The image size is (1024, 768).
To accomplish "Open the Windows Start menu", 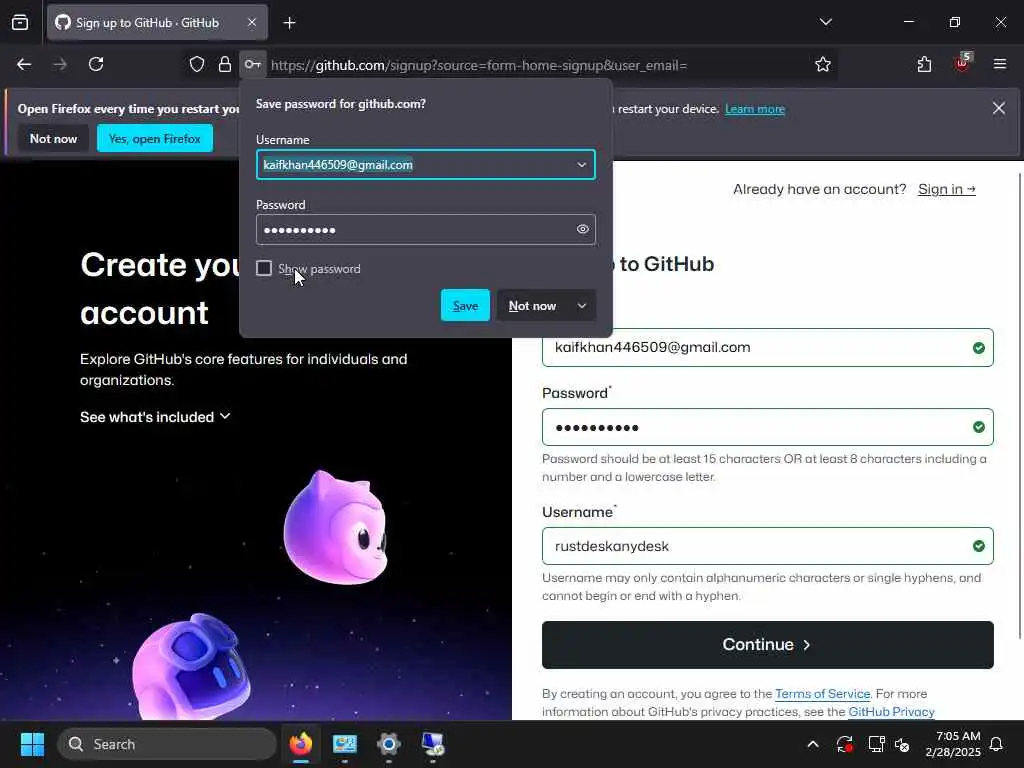I will [32, 744].
